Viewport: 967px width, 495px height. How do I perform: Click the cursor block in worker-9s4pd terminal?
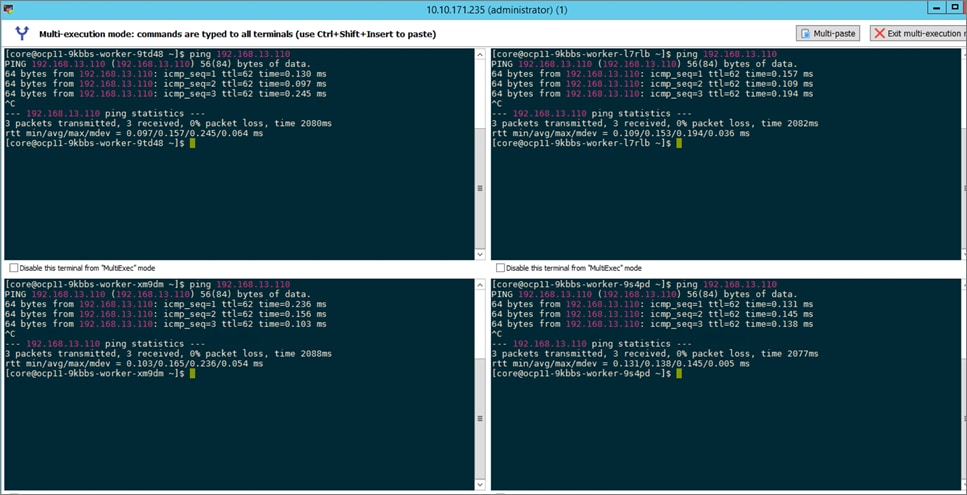[679, 374]
